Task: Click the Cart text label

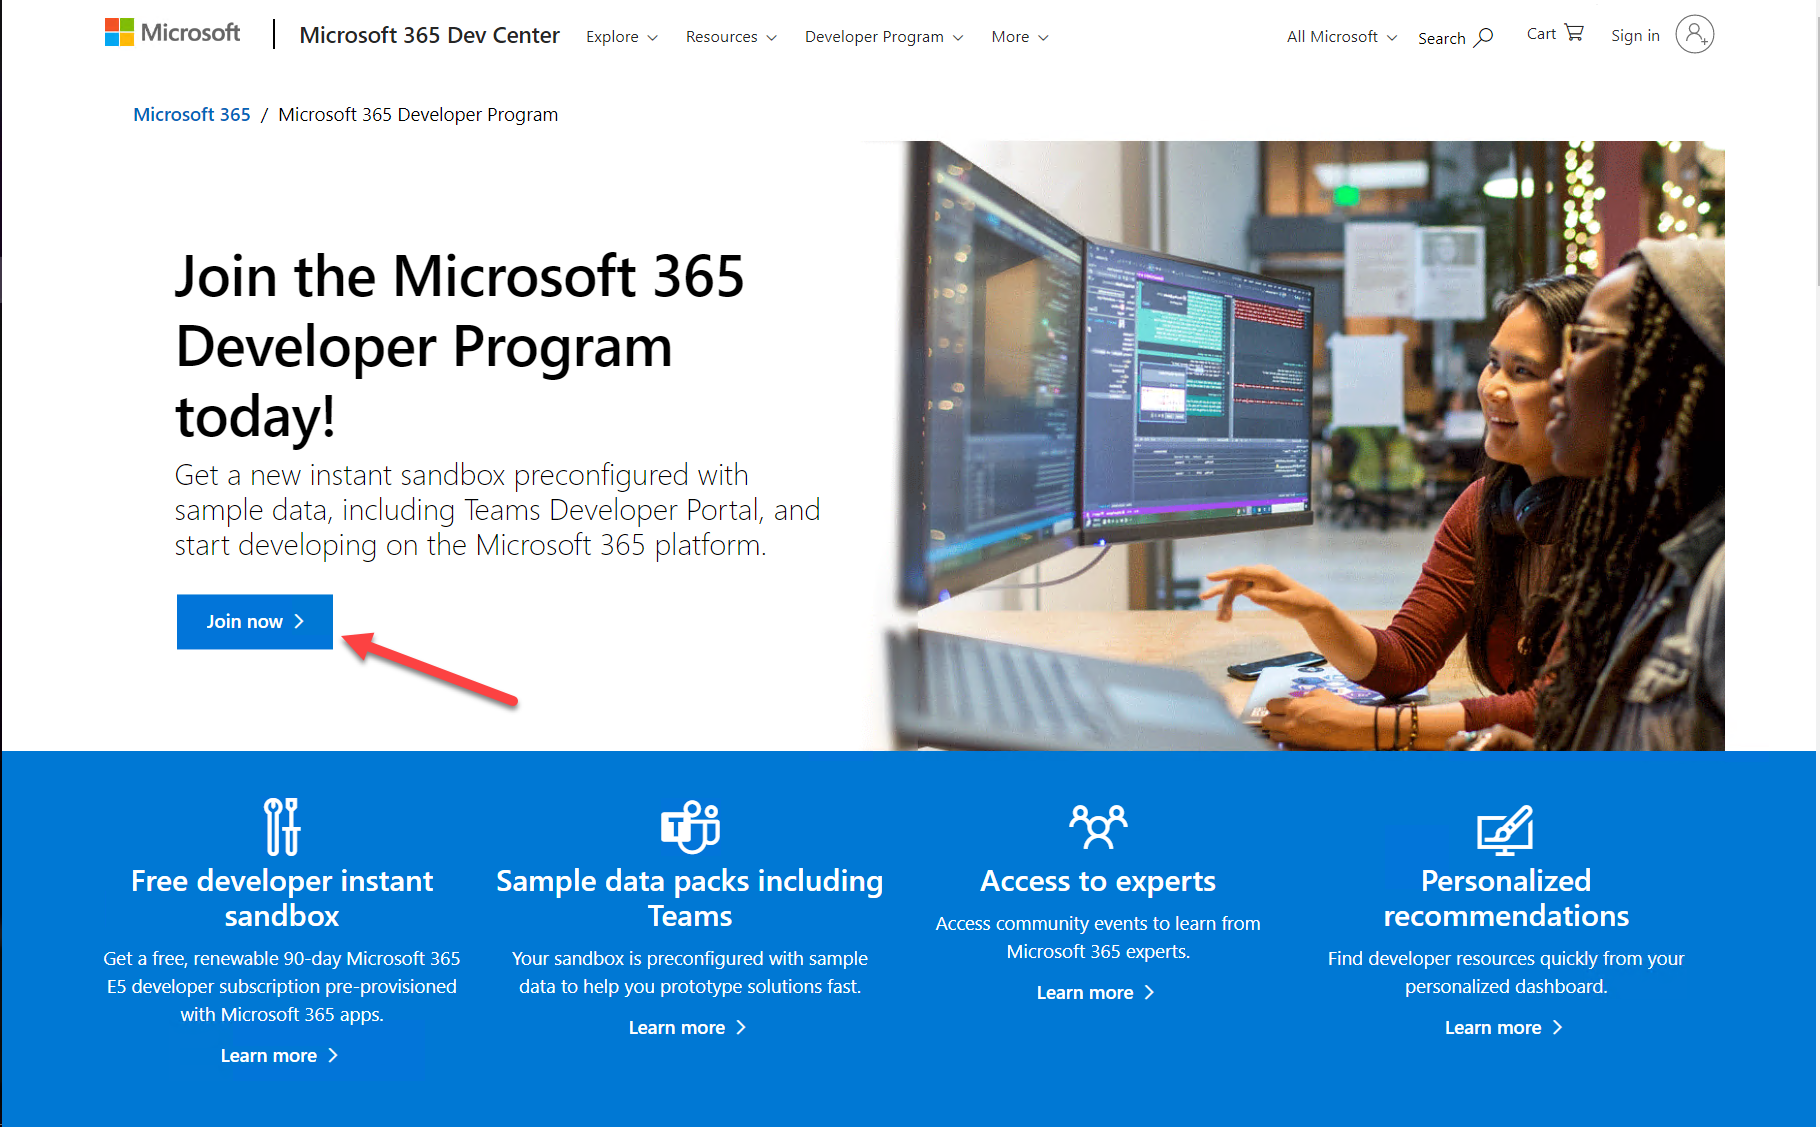Action: (1541, 34)
